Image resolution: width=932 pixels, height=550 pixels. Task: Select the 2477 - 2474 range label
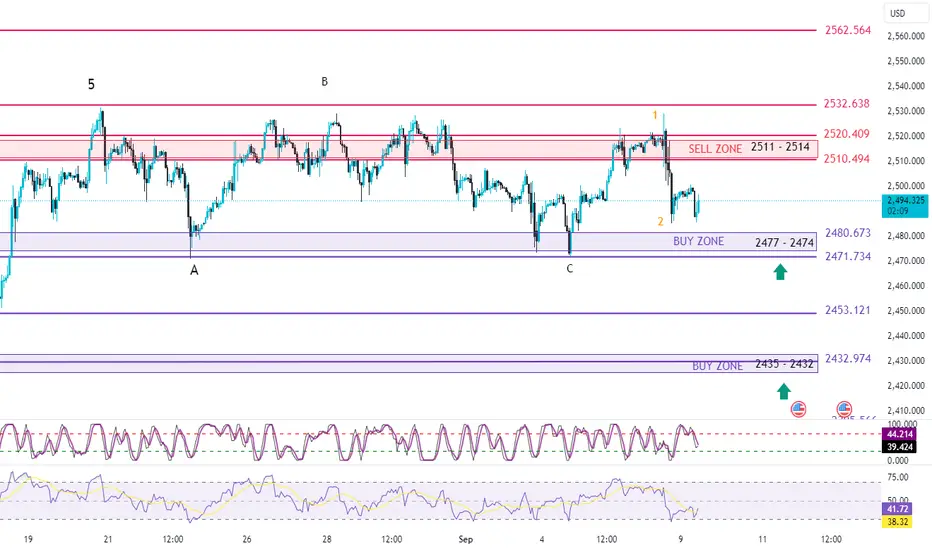point(785,243)
